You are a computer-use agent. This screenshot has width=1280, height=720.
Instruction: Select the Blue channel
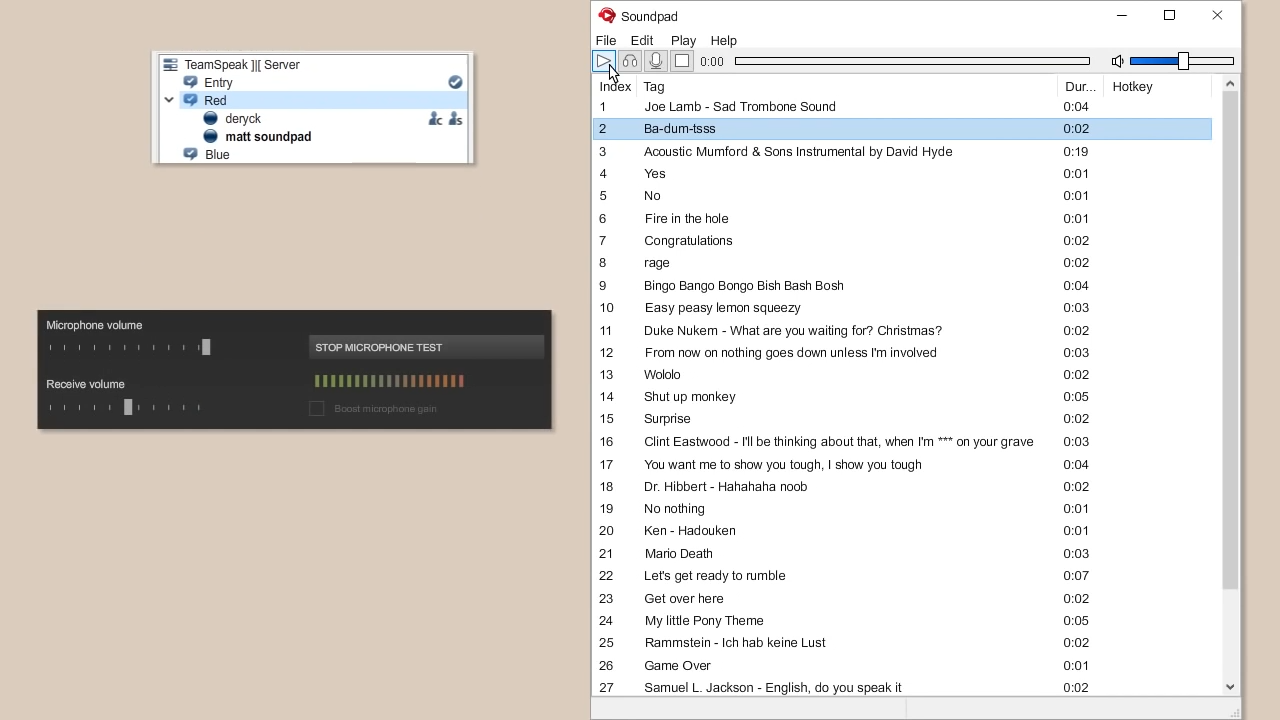[x=217, y=155]
